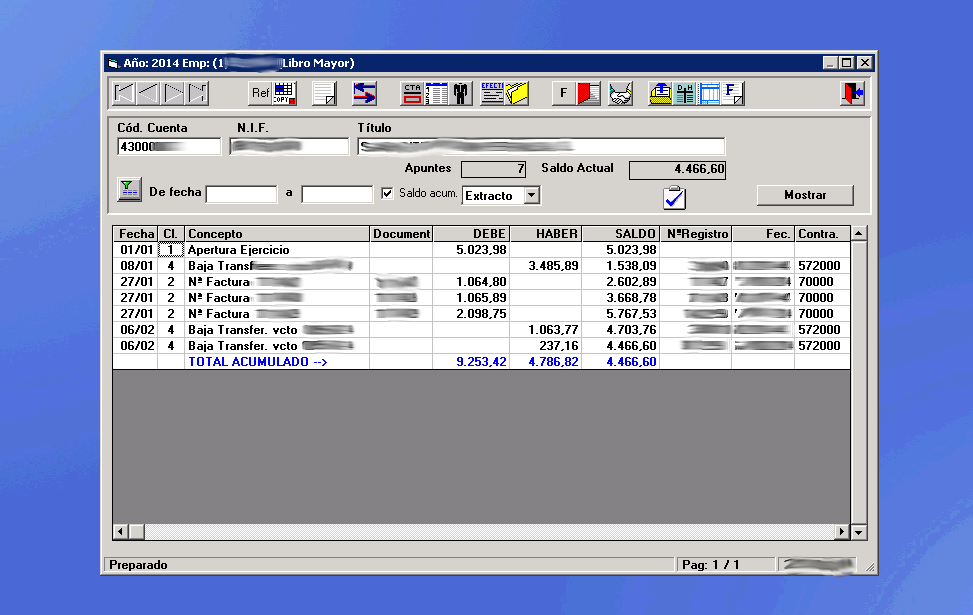The width and height of the screenshot is (973, 615).
Task: Click the Cód. Cuenta input field
Action: click(x=169, y=146)
